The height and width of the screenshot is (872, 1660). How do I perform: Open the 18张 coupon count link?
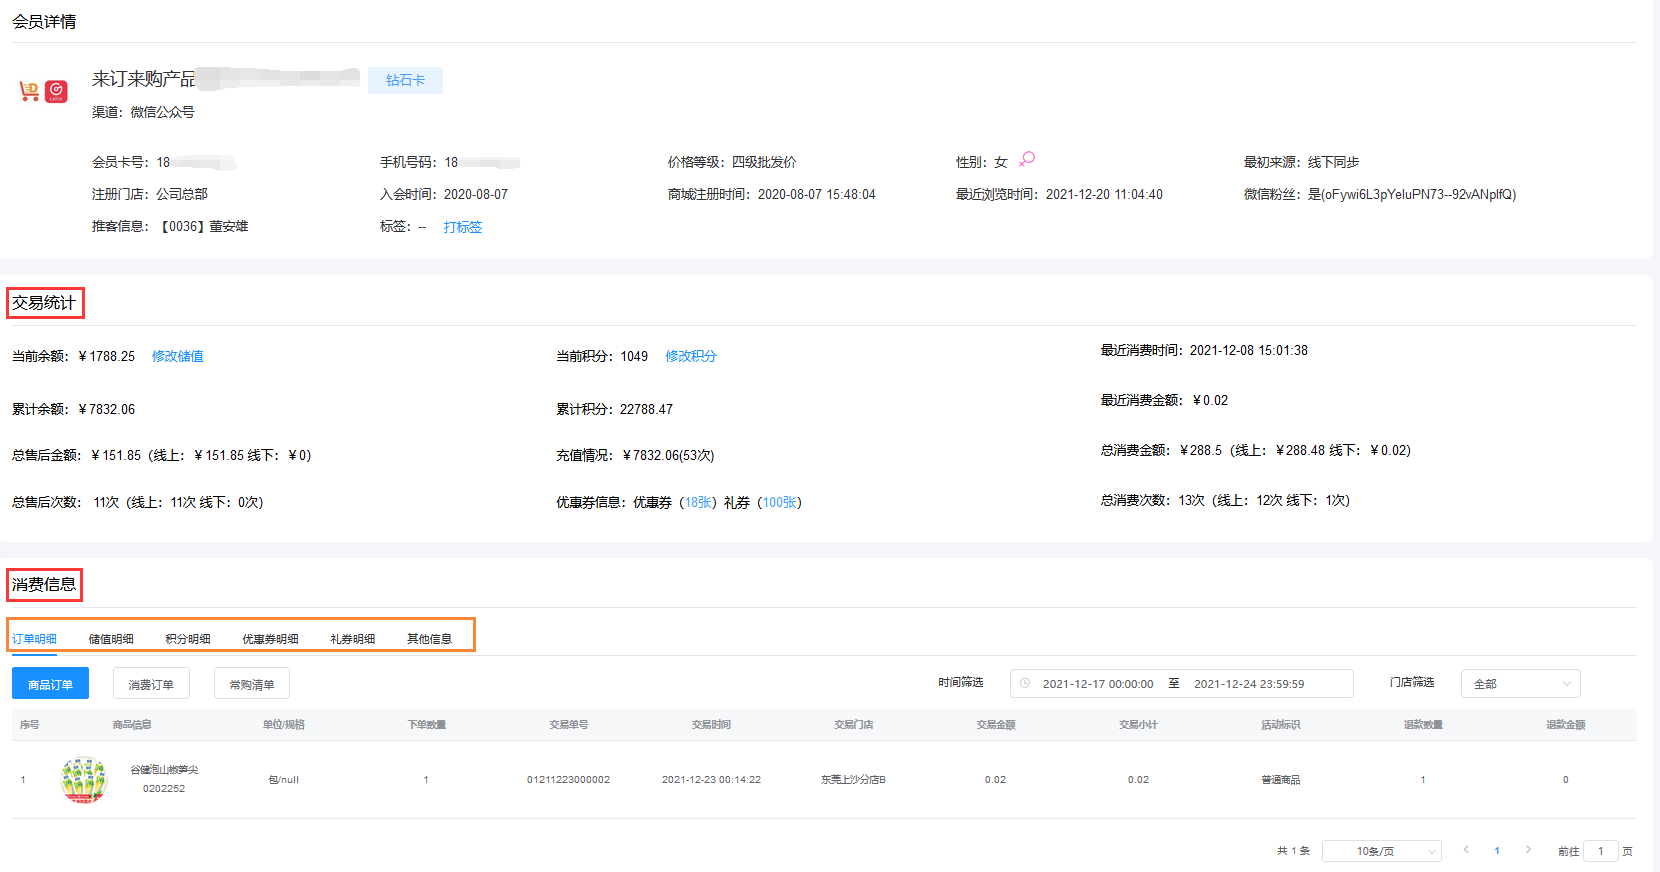click(698, 503)
